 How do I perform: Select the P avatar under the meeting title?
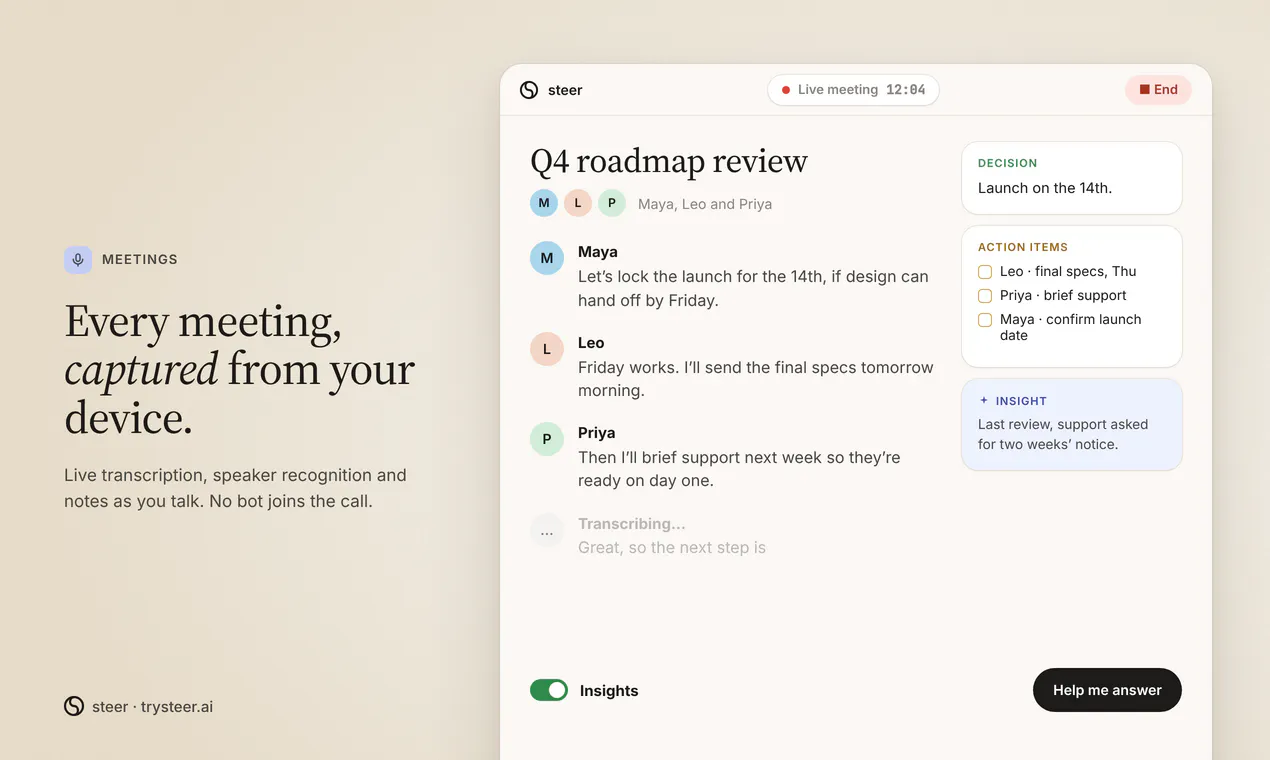(x=612, y=203)
